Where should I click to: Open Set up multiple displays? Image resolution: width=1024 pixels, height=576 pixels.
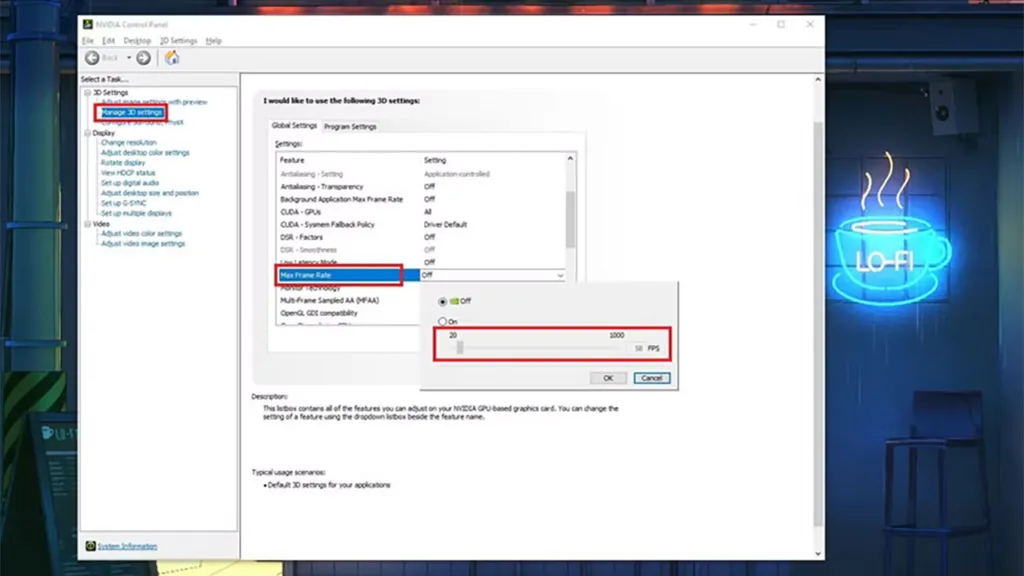pyautogui.click(x=136, y=214)
